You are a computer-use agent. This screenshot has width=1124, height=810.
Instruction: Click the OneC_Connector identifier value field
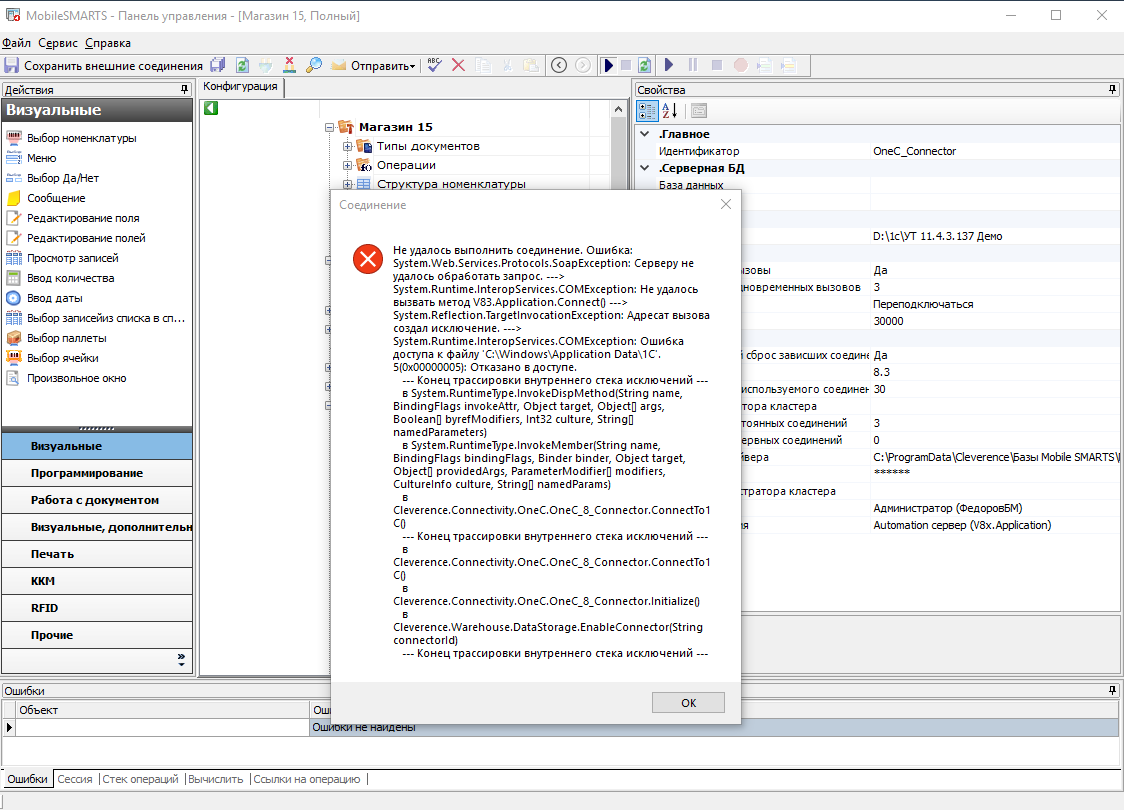click(995, 151)
